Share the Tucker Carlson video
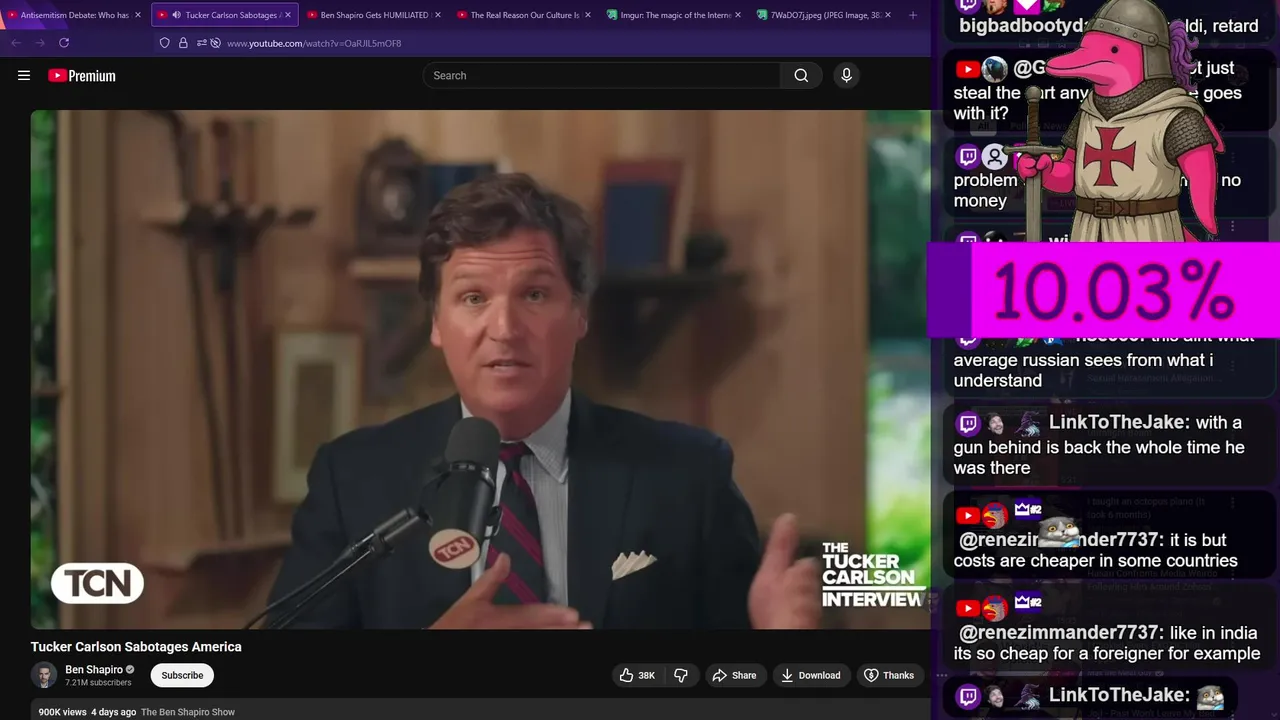 (x=734, y=675)
